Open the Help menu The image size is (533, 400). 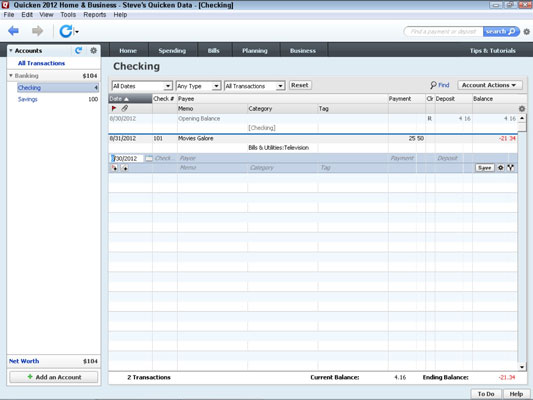(120, 15)
